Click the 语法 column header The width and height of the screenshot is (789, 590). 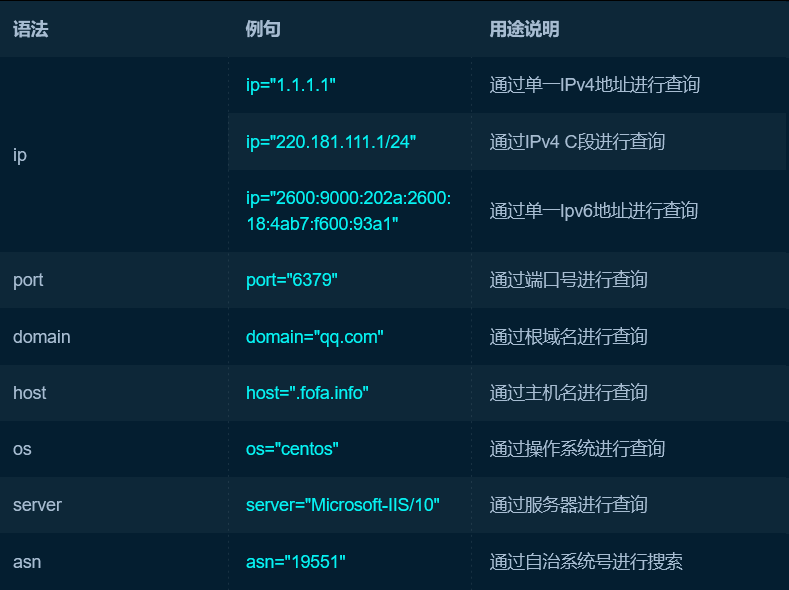point(31,29)
